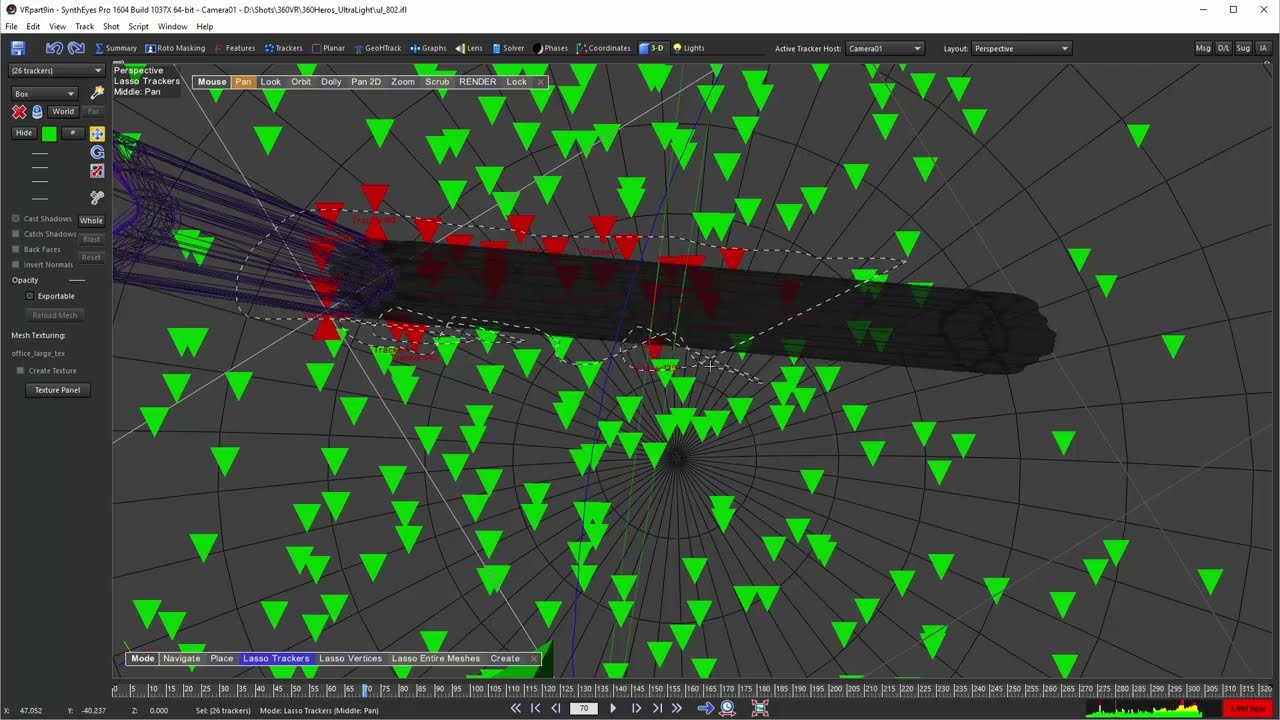Open the Phases room
Screen dimensions: 1280x720
coord(551,48)
